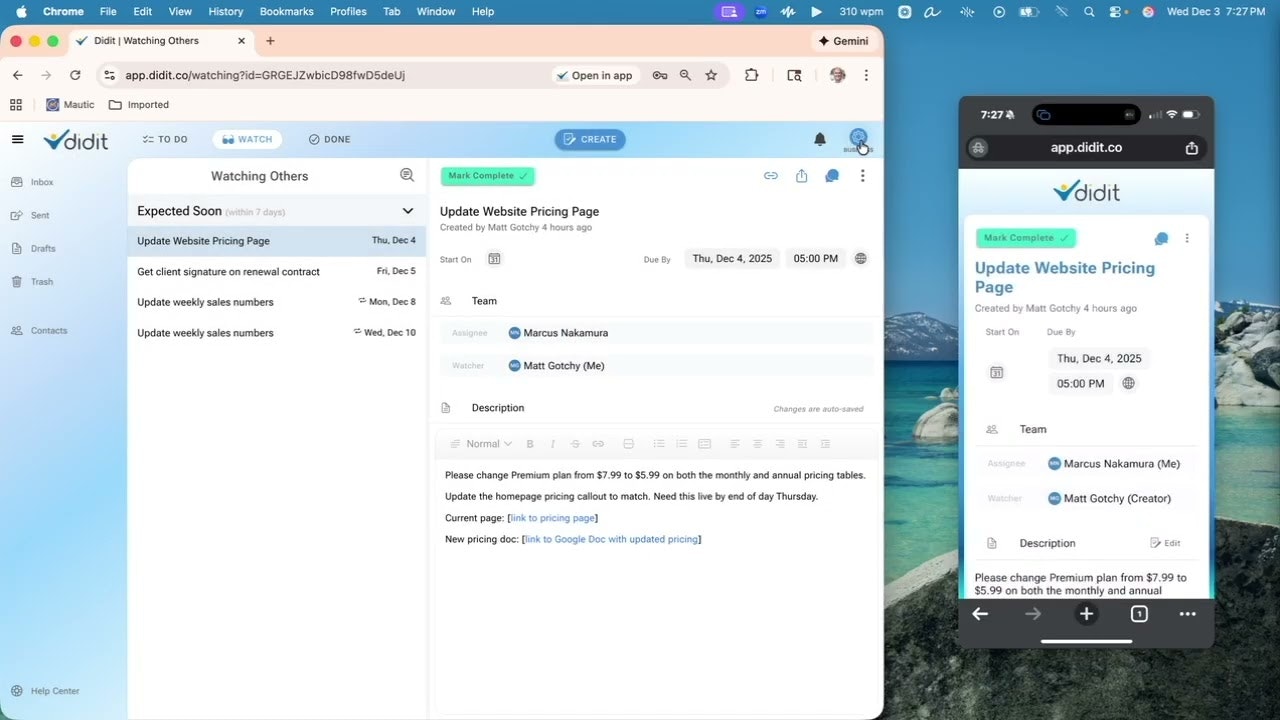Switch to the WATCH tab
1280x720 pixels.
pos(247,139)
